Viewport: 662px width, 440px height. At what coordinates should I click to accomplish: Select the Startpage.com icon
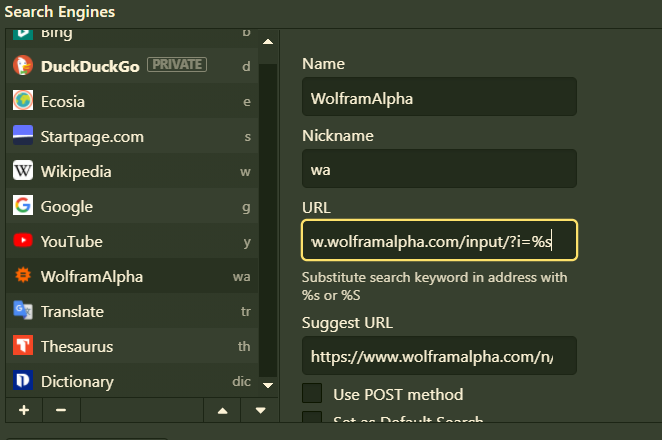click(x=23, y=136)
